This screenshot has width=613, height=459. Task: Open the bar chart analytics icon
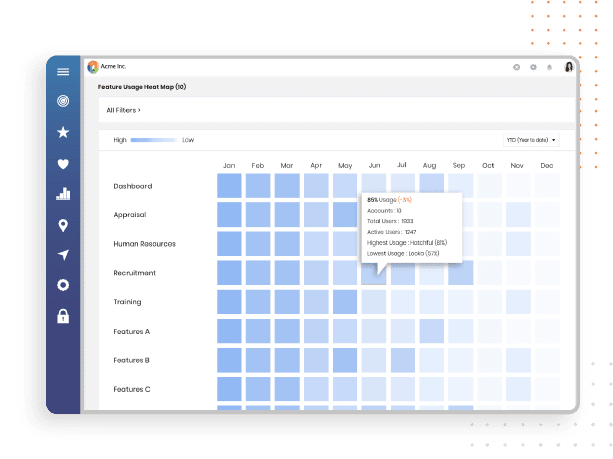coord(63,194)
